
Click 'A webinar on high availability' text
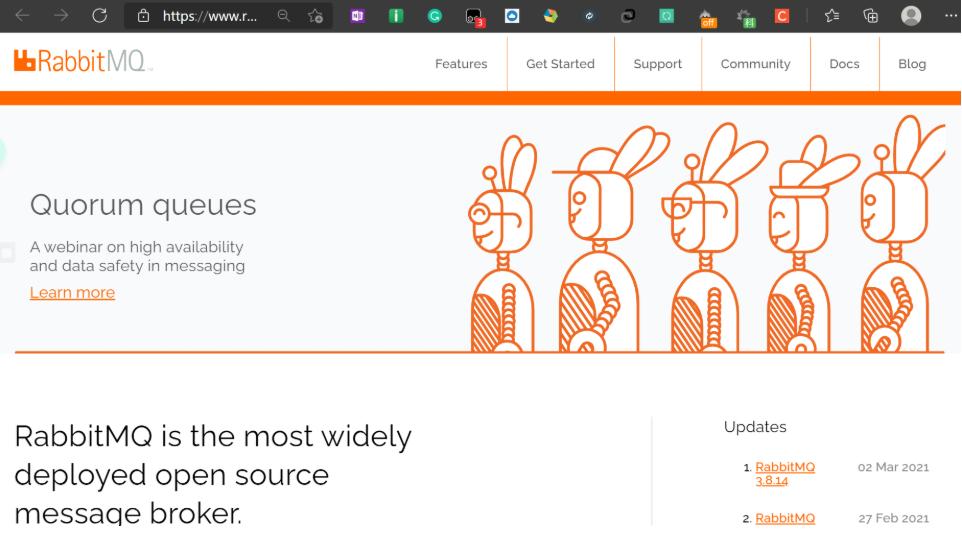point(136,247)
